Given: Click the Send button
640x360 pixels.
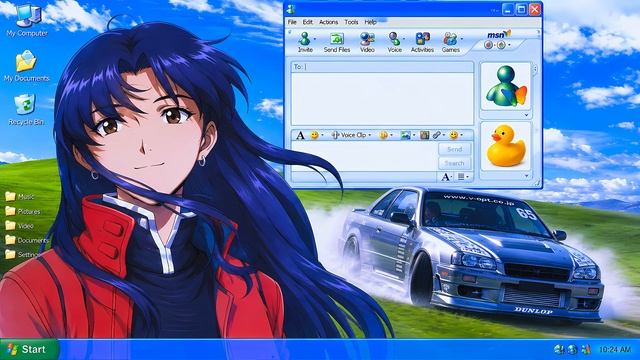Looking at the screenshot, I should coord(455,149).
